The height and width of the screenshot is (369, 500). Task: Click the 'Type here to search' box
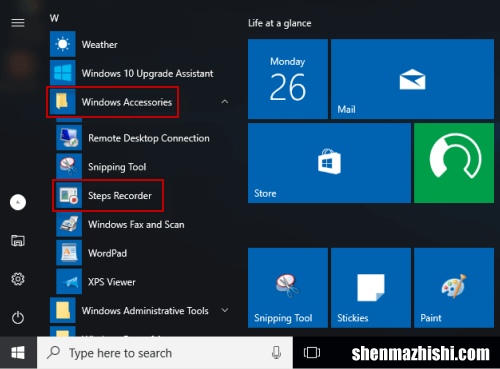[165, 353]
